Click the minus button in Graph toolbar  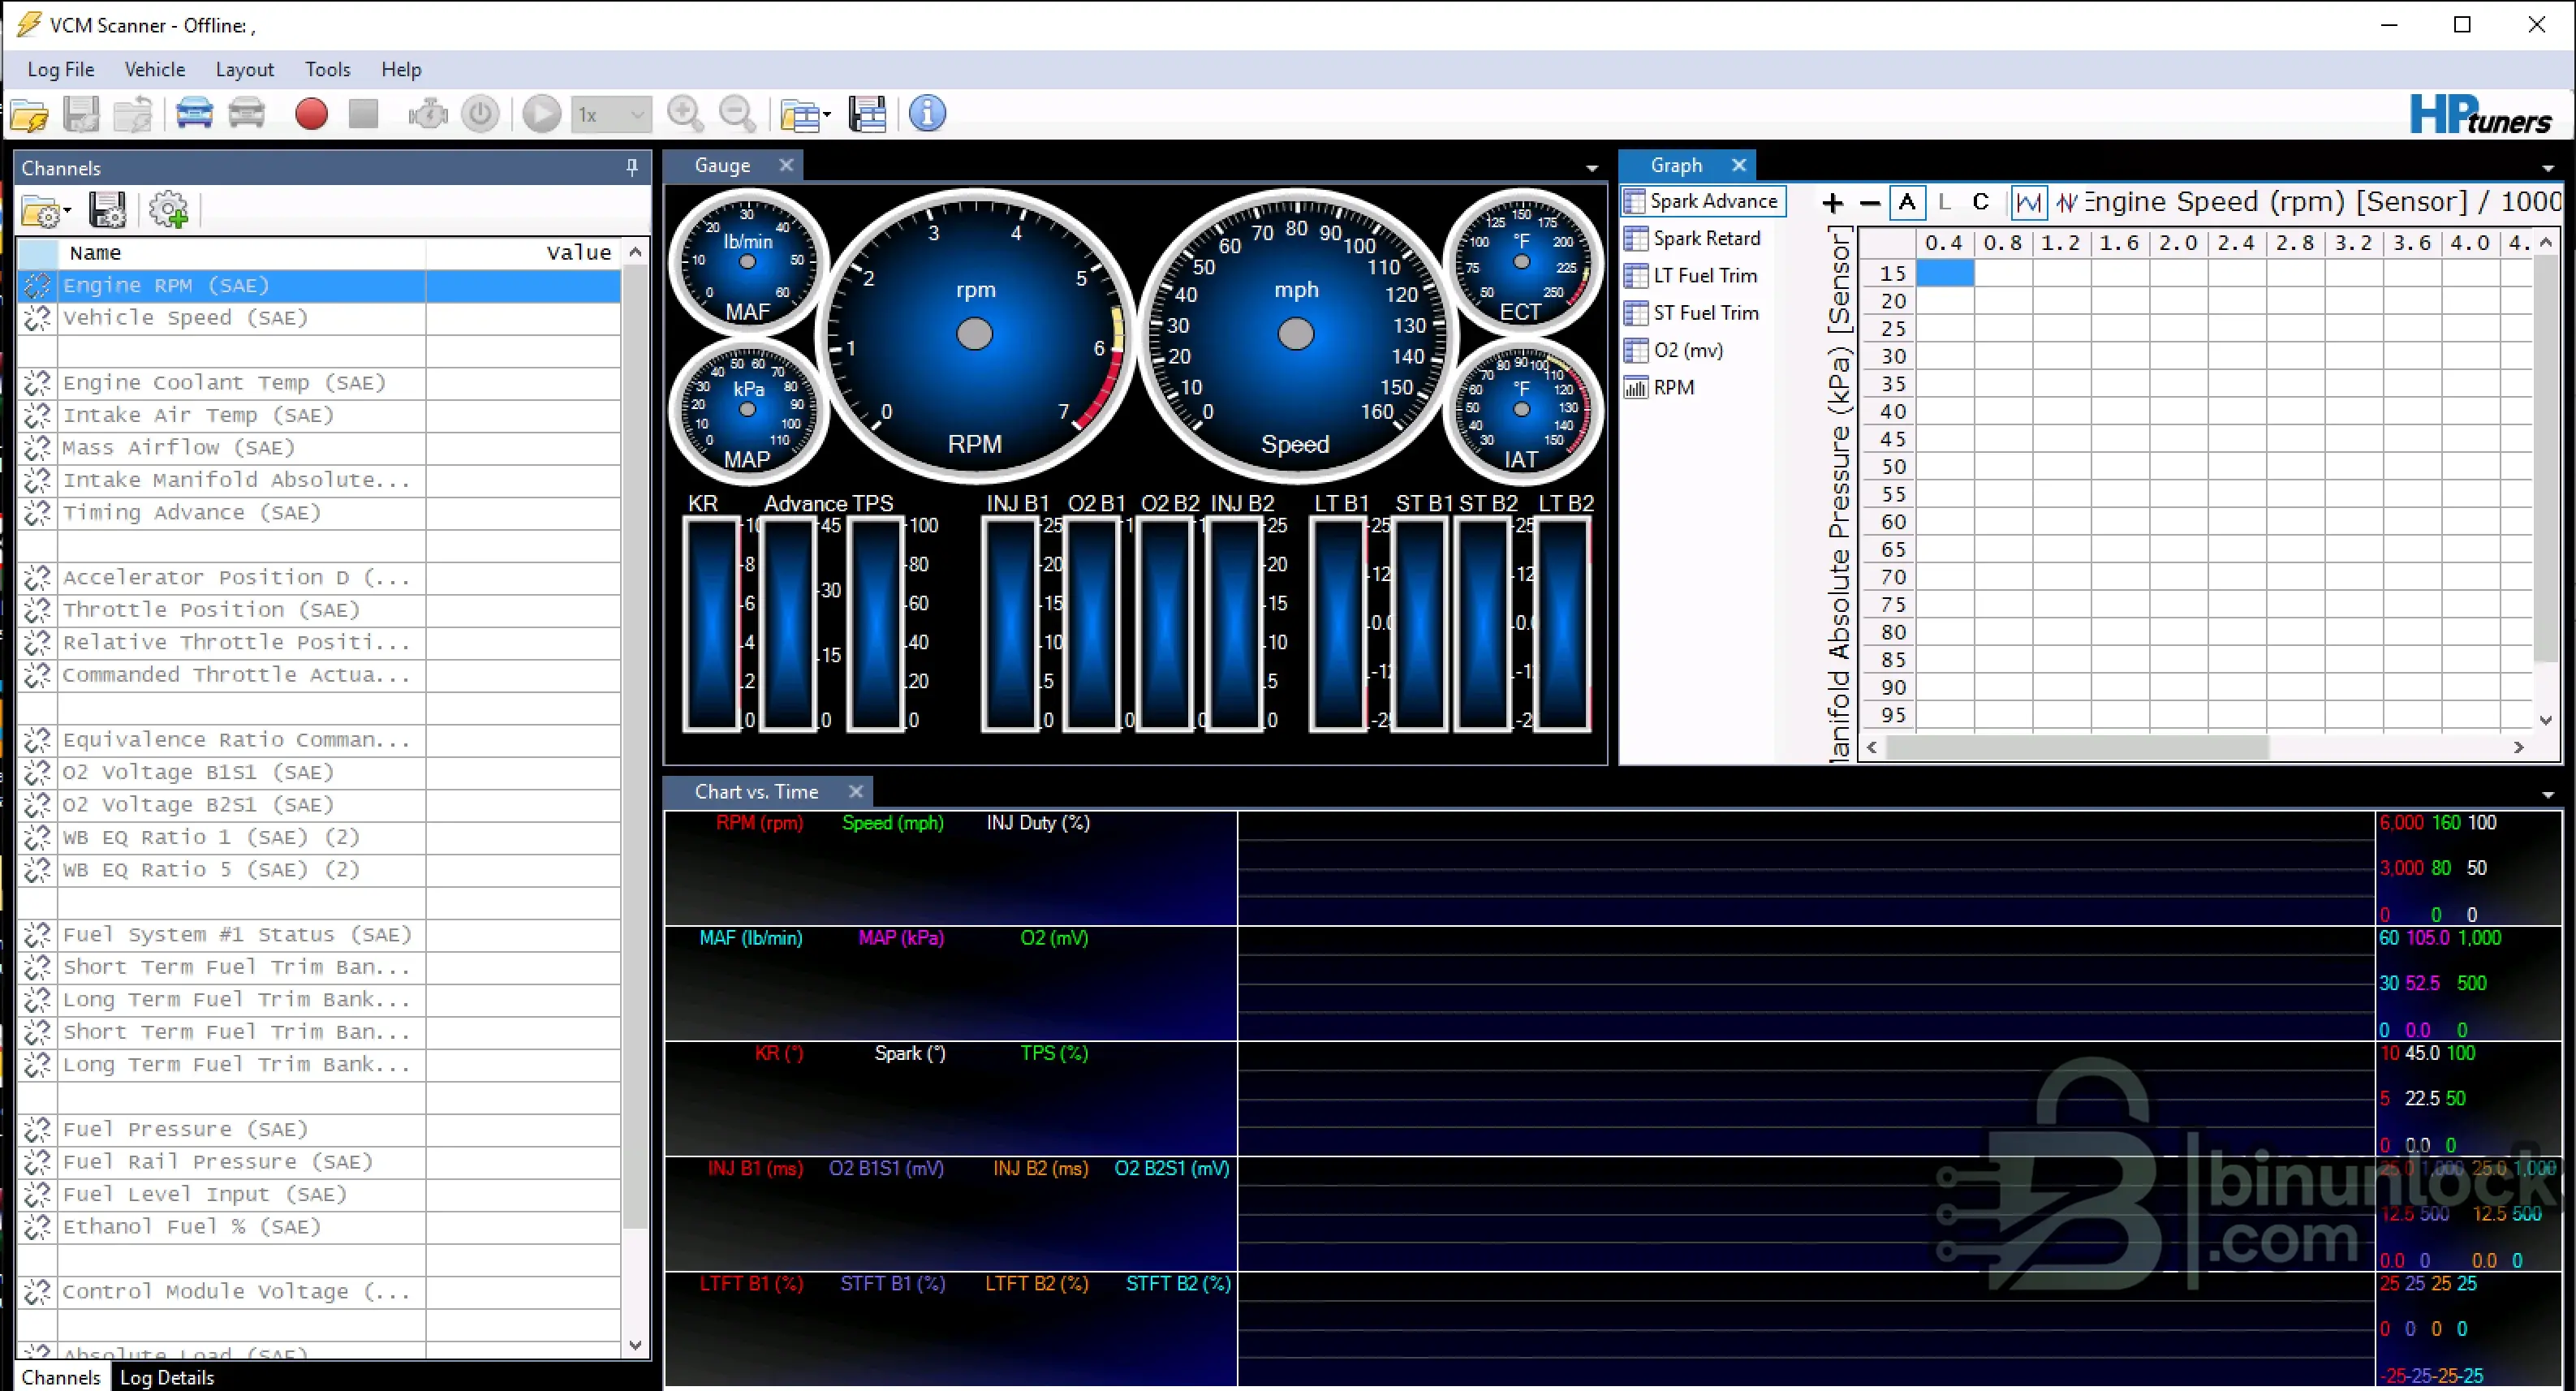tap(1869, 203)
